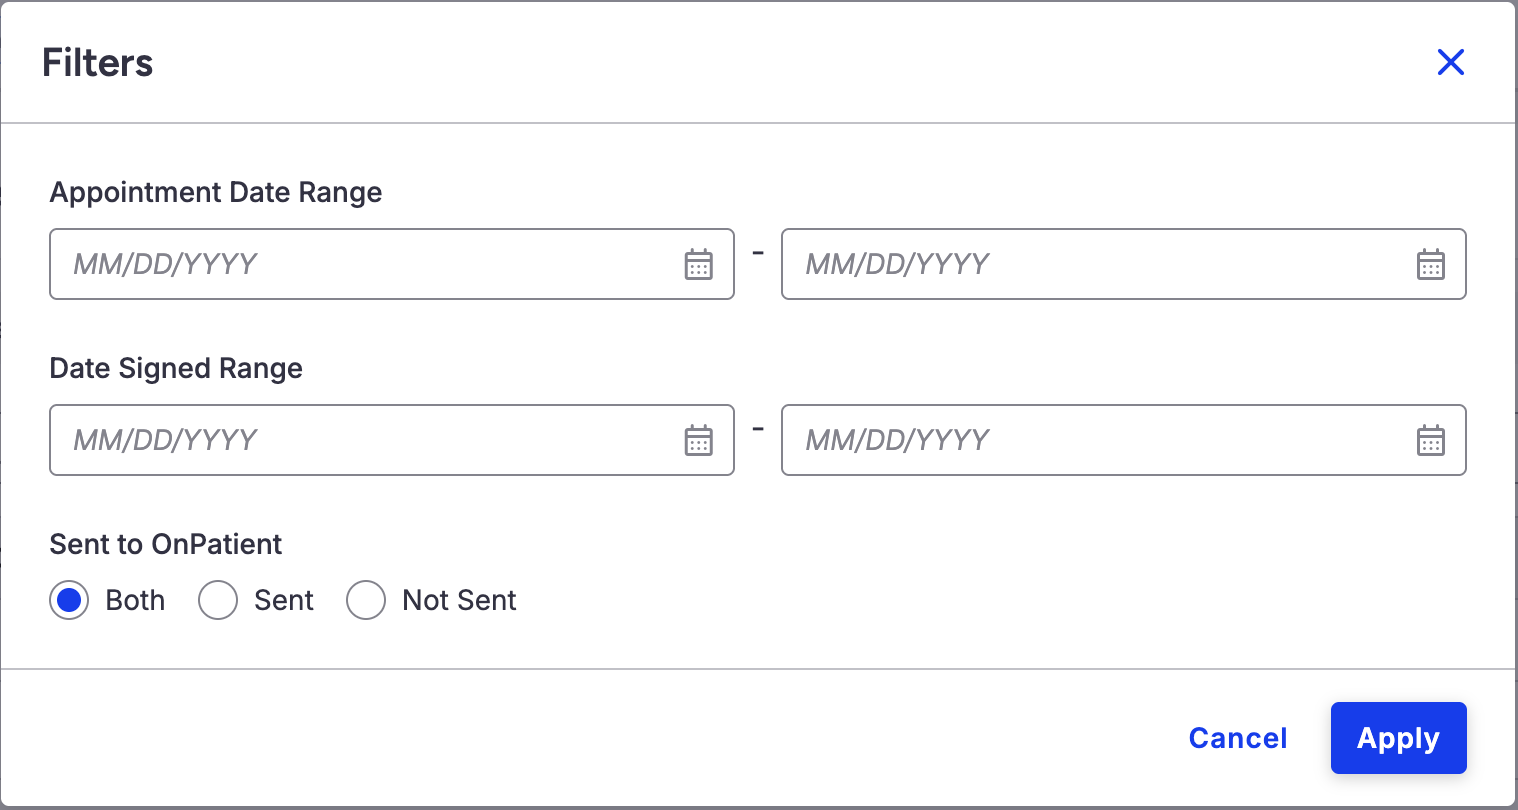Image resolution: width=1518 pixels, height=810 pixels.
Task: Apply the selected filters
Action: (1398, 738)
